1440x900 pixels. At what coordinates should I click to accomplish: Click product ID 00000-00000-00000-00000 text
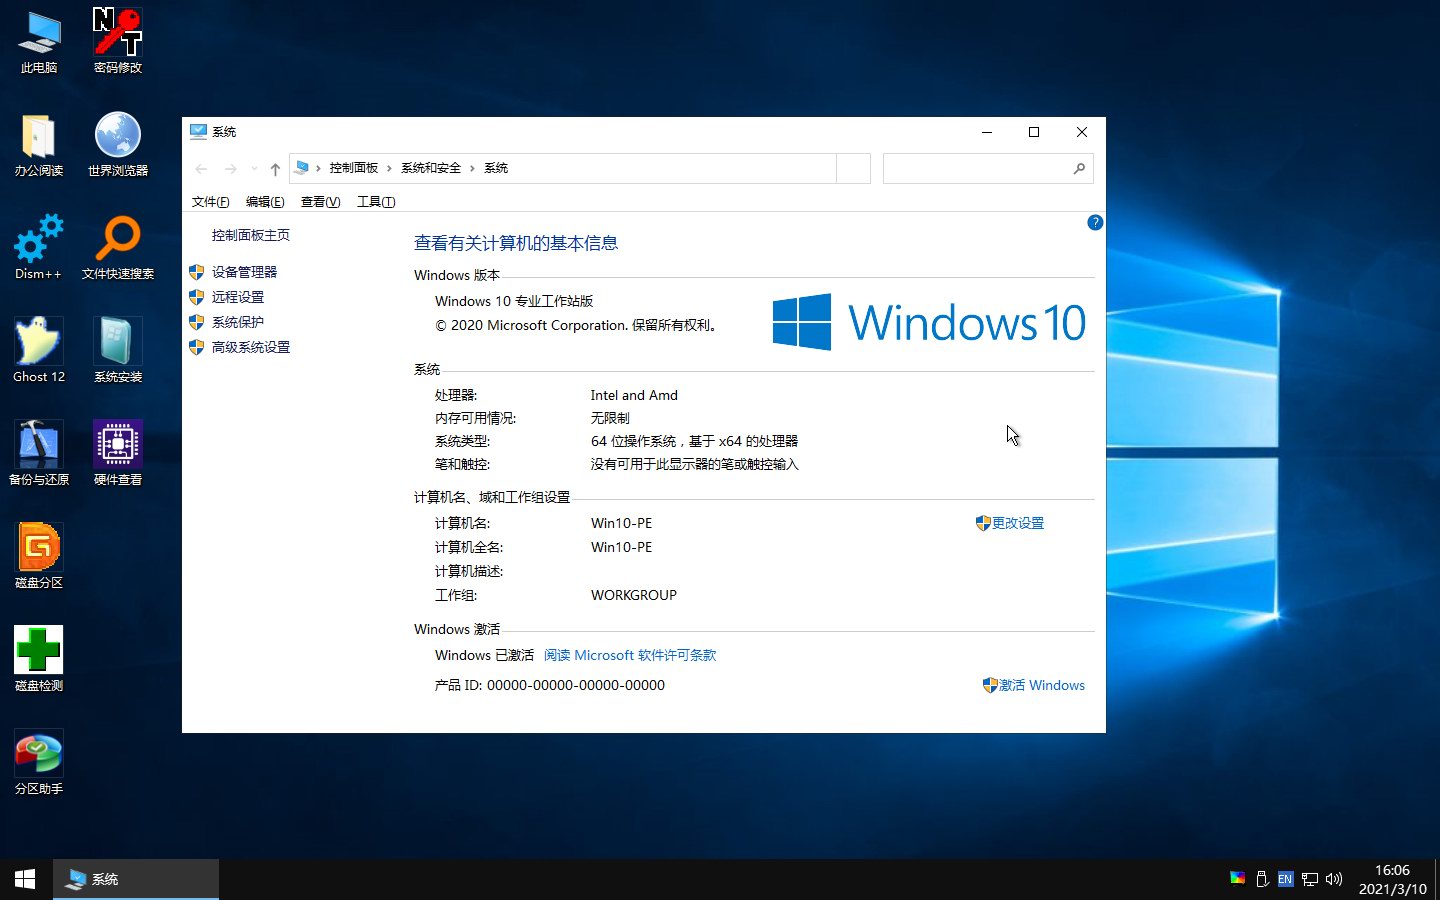(x=576, y=685)
